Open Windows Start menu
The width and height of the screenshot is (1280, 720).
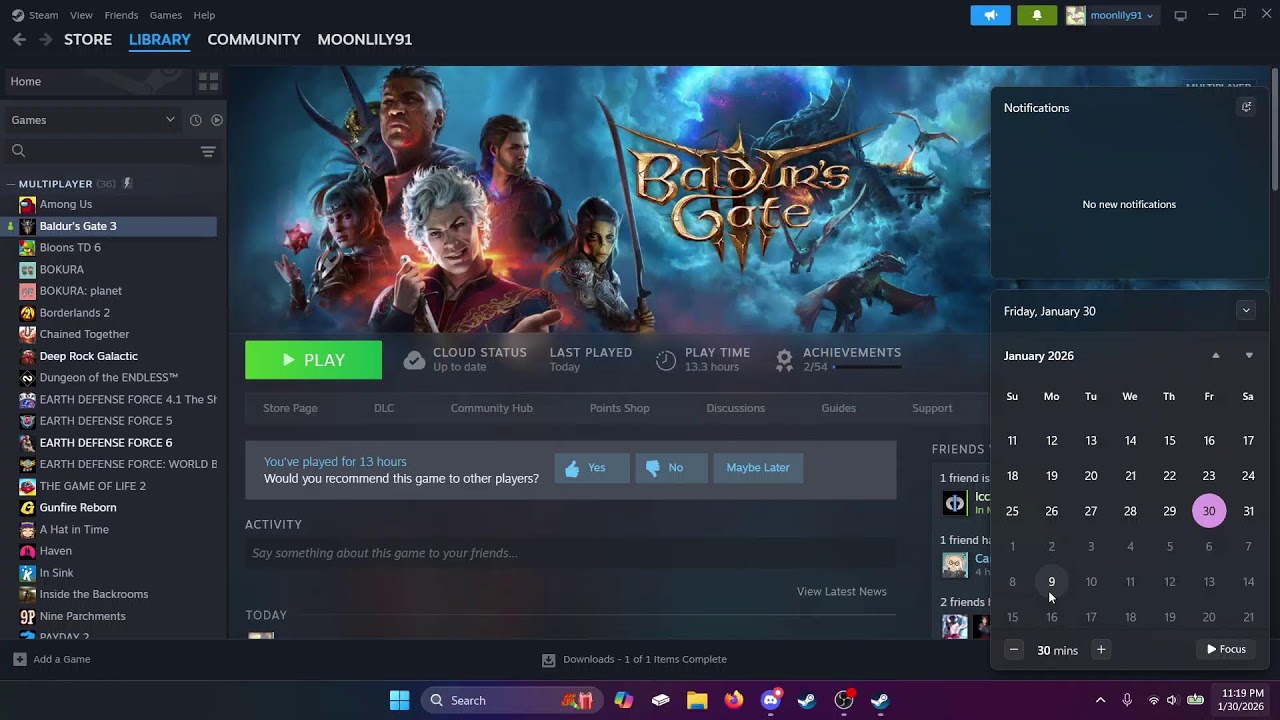pyautogui.click(x=399, y=700)
